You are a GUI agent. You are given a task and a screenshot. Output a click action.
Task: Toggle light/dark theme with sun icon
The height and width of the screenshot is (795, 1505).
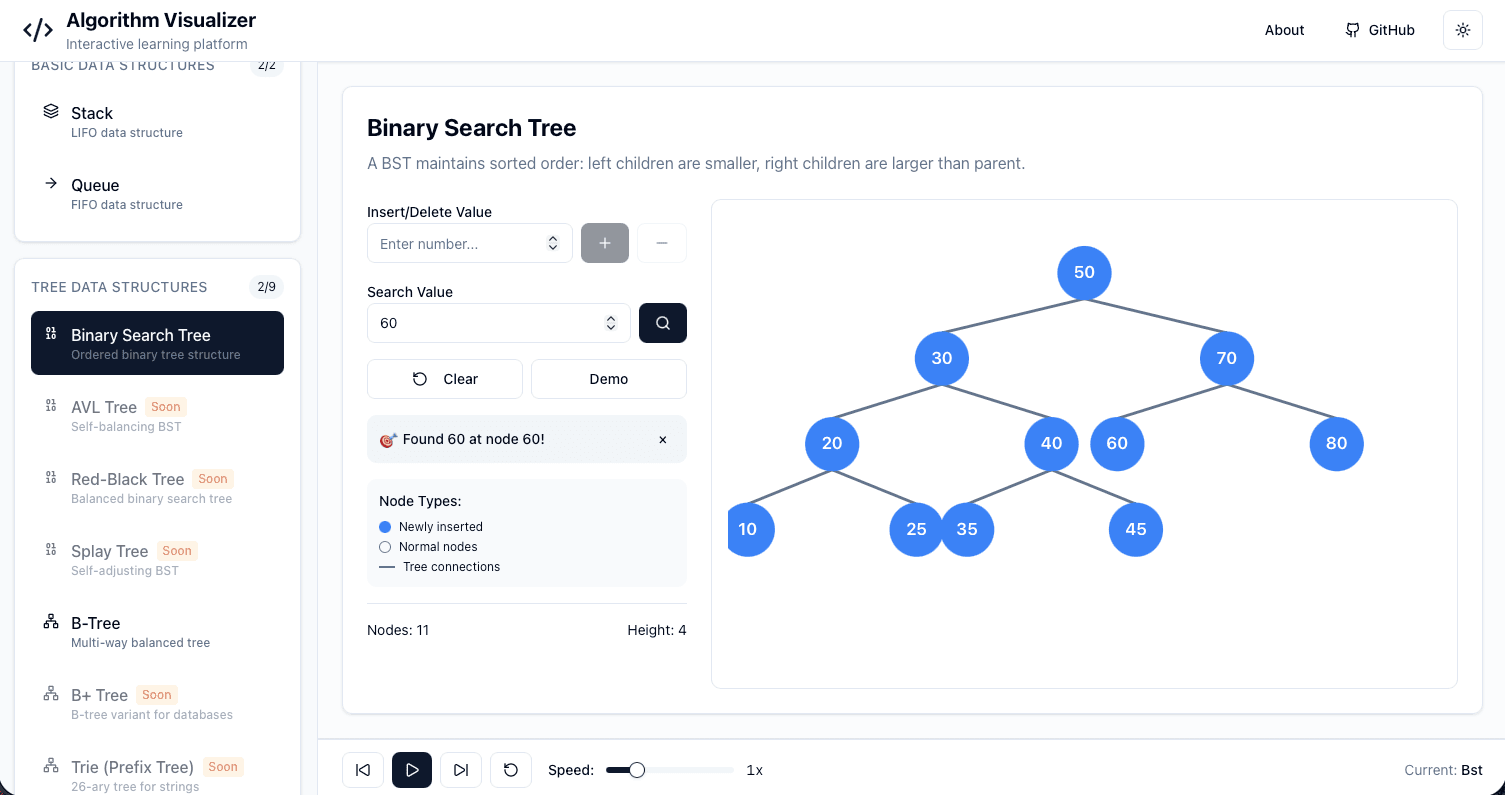(x=1462, y=30)
